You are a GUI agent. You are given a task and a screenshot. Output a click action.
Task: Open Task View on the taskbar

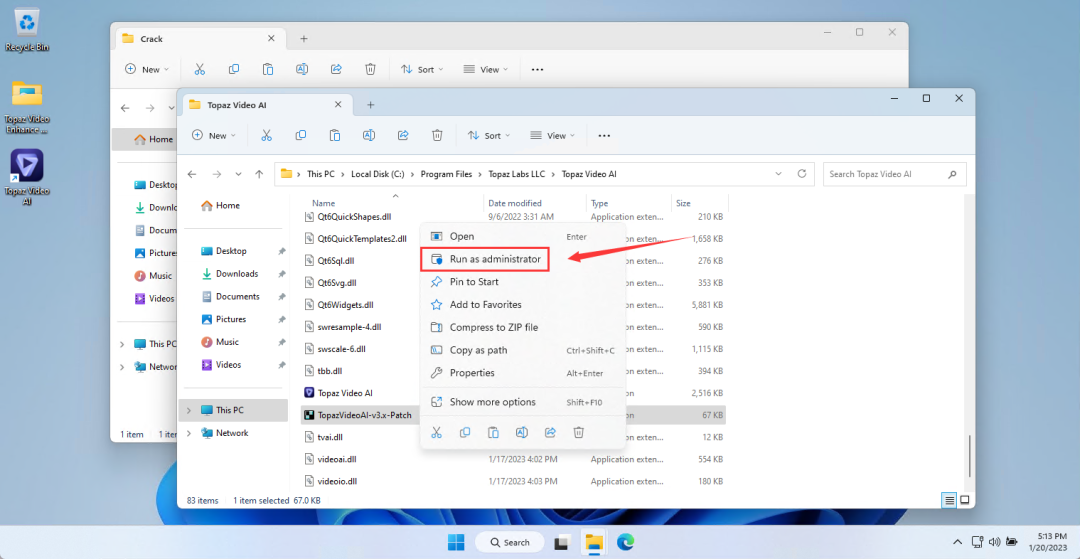pyautogui.click(x=561, y=542)
